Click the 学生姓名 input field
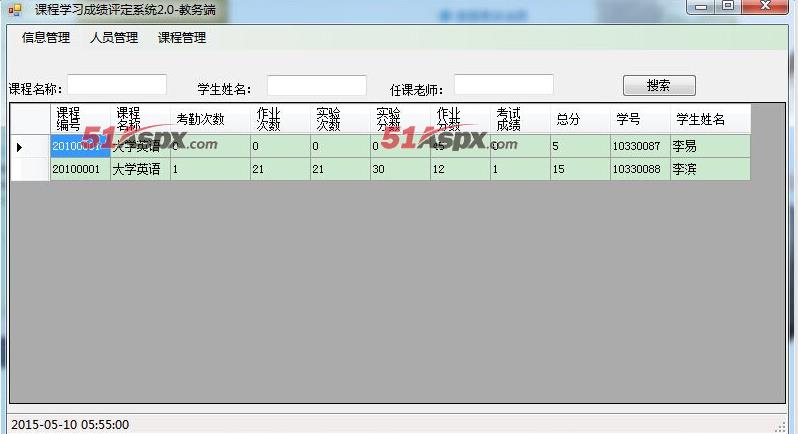 coord(317,85)
